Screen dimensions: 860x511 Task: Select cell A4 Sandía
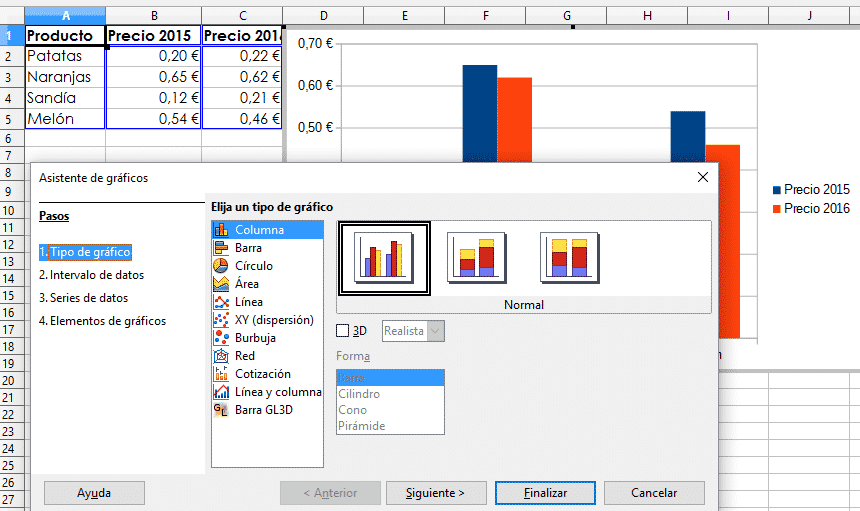[x=65, y=98]
